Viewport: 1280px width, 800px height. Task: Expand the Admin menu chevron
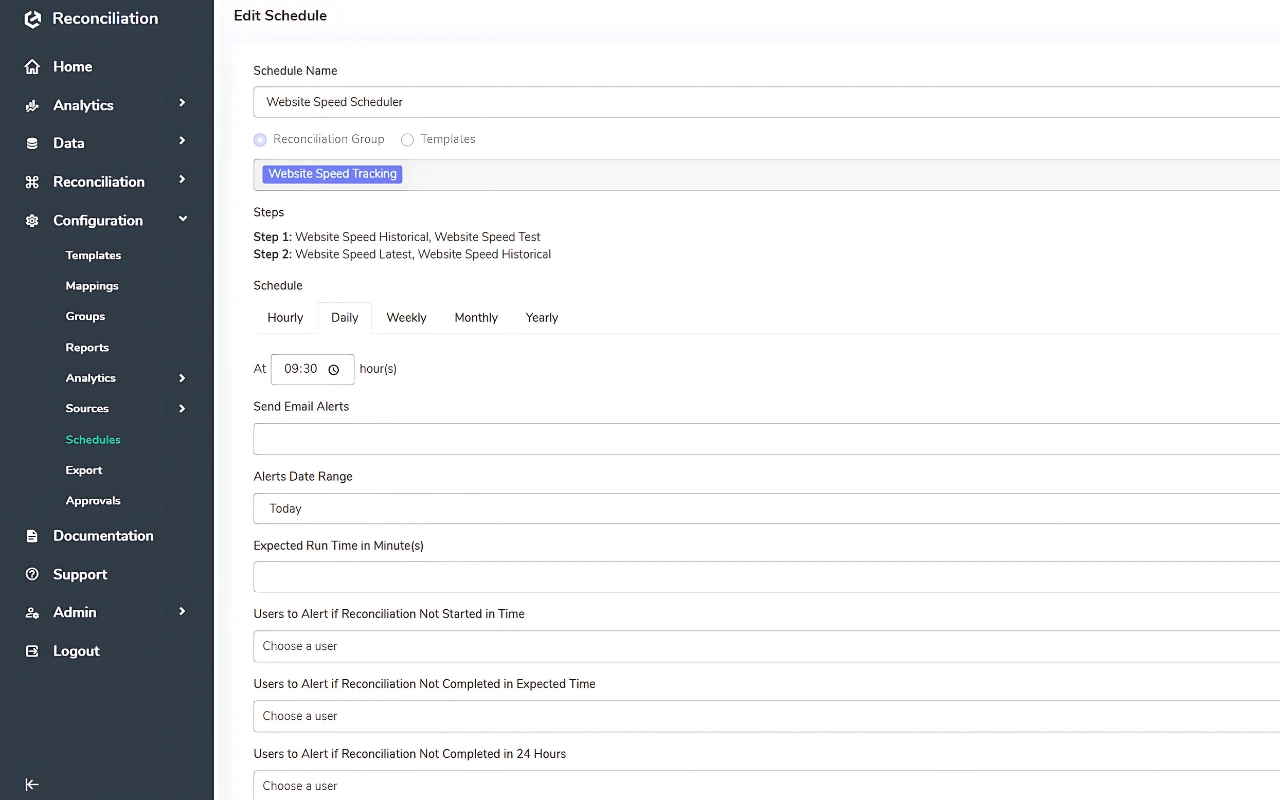(182, 612)
